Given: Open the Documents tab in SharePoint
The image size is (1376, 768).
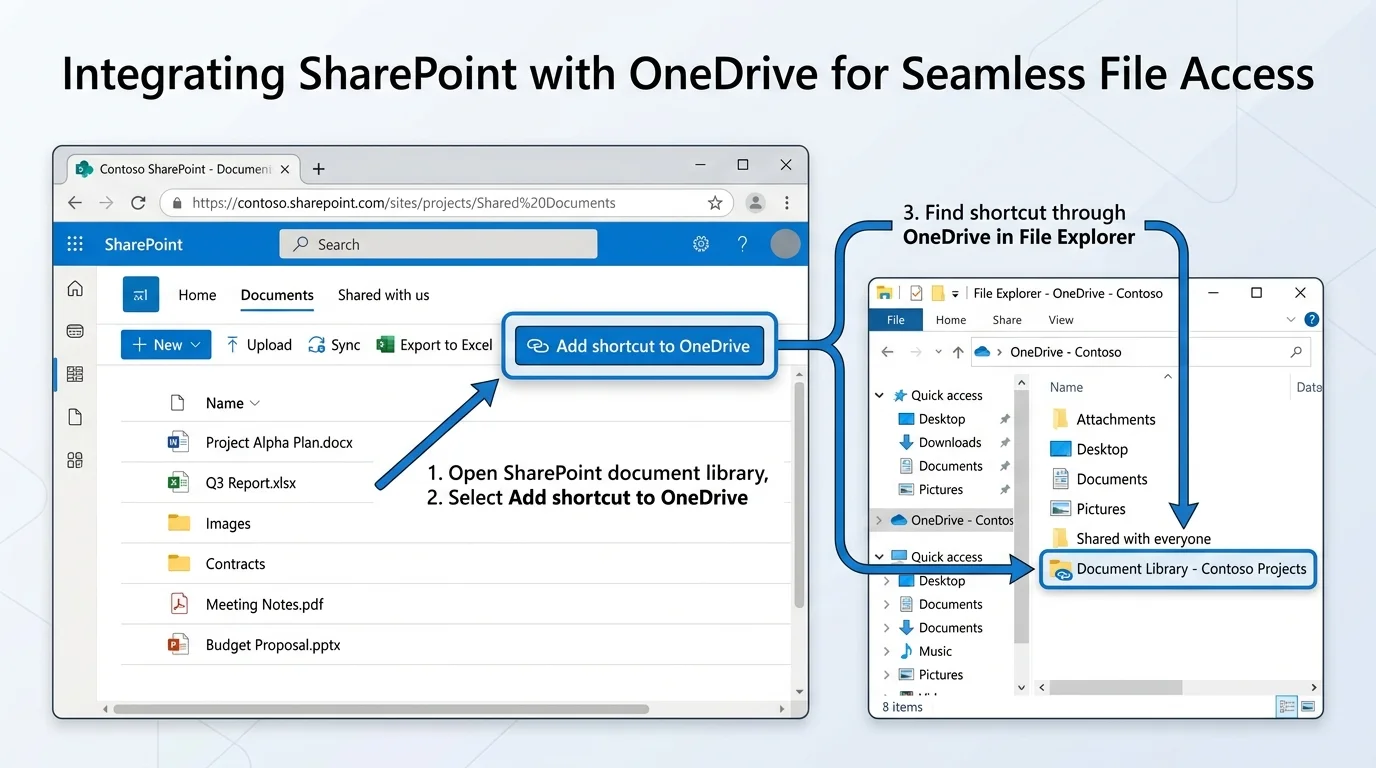Looking at the screenshot, I should coord(277,295).
